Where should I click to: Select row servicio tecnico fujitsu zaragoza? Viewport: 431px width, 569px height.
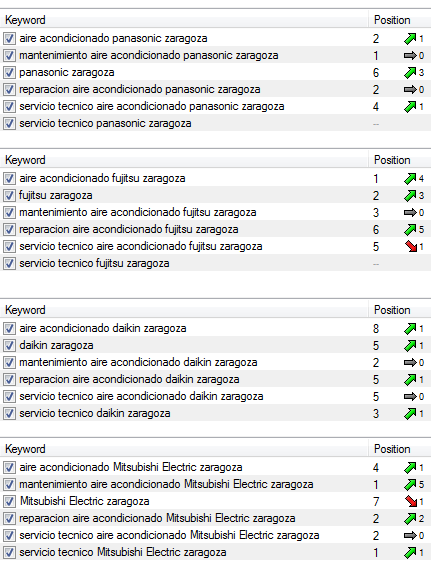[x=216, y=263]
